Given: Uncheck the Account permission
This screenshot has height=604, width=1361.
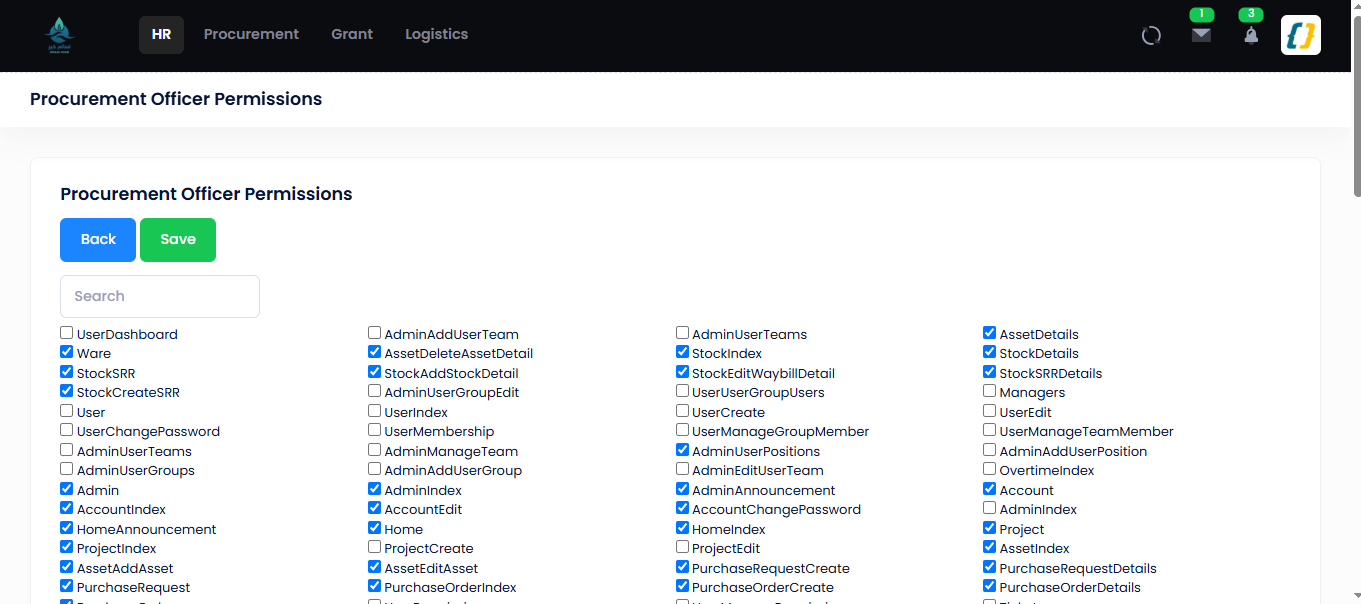Looking at the screenshot, I should (x=990, y=489).
